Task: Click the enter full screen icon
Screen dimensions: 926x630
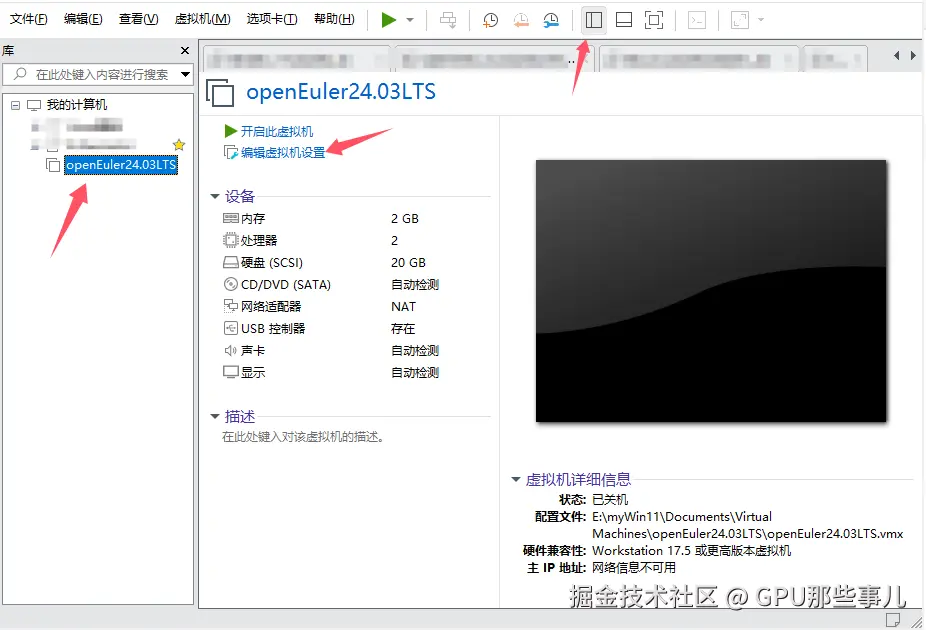Action: coord(652,20)
